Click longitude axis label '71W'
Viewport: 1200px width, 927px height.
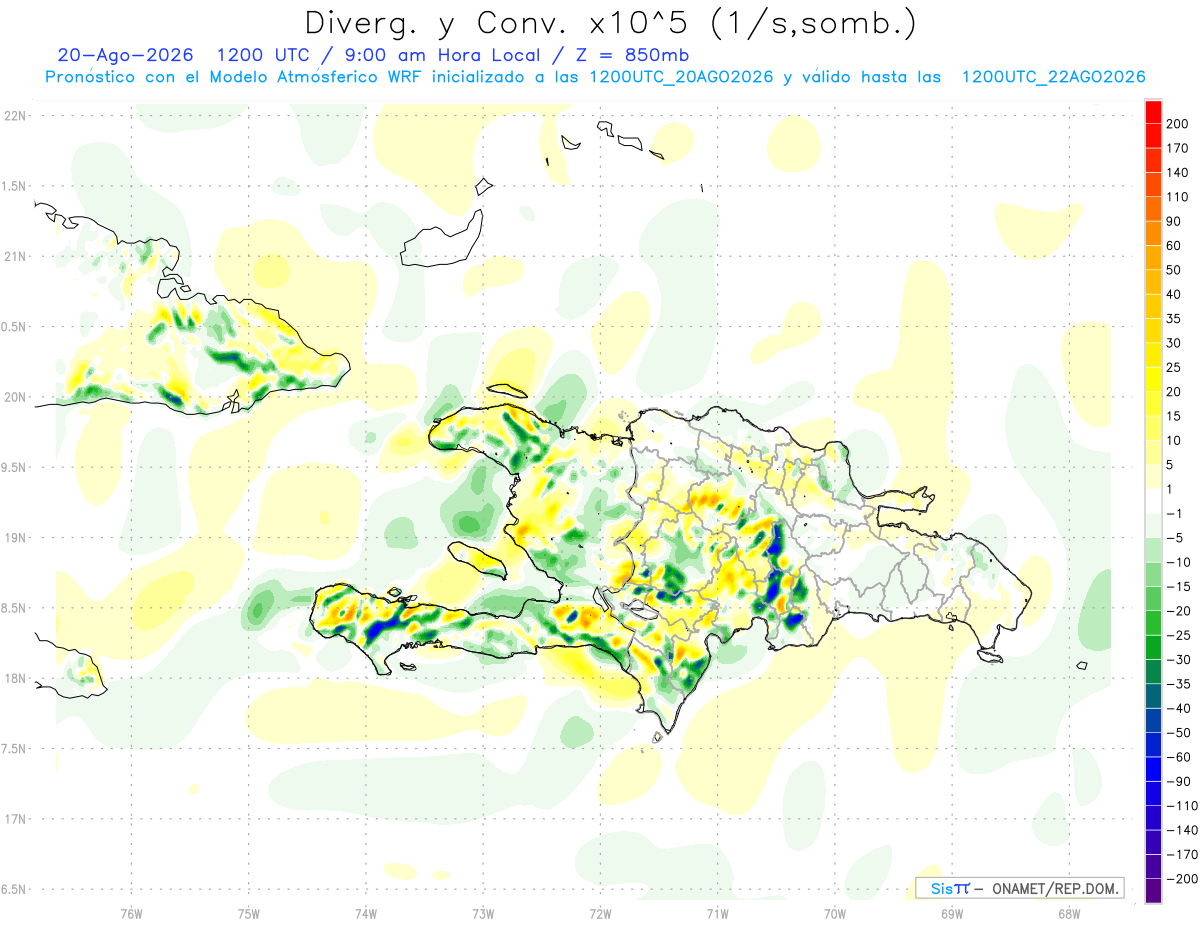tap(717, 912)
